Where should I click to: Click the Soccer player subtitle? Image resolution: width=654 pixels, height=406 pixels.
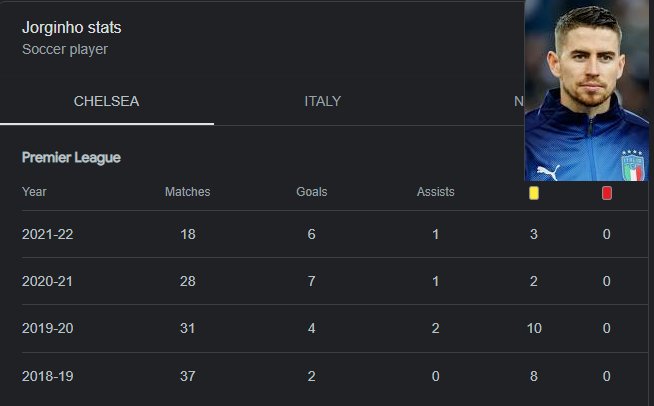click(64, 48)
